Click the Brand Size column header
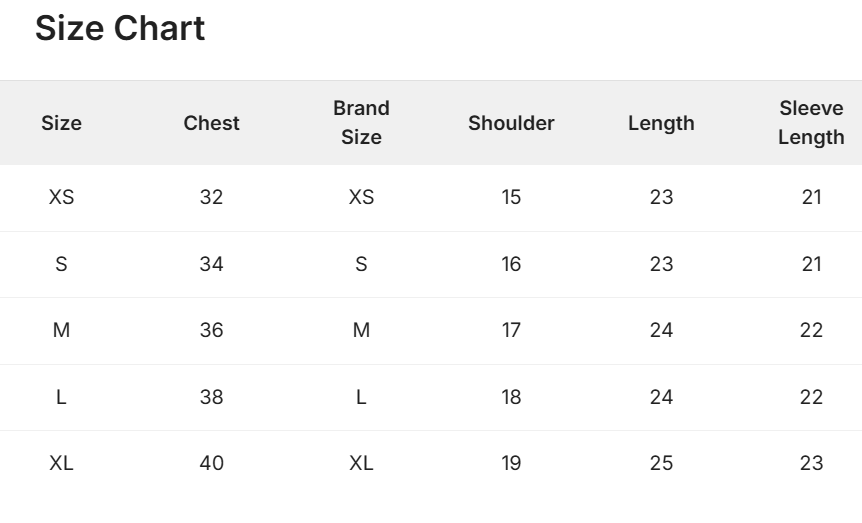 pyautogui.click(x=361, y=123)
